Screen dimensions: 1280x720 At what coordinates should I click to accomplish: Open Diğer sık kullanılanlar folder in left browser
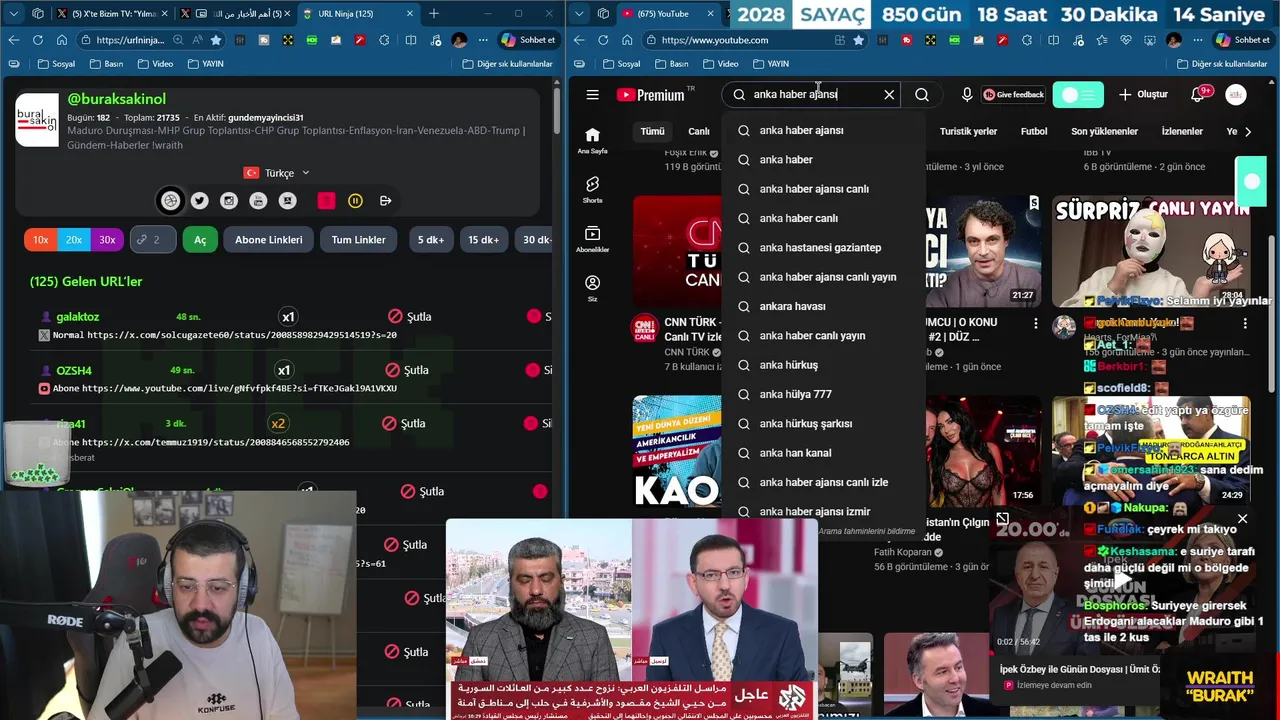pyautogui.click(x=507, y=64)
